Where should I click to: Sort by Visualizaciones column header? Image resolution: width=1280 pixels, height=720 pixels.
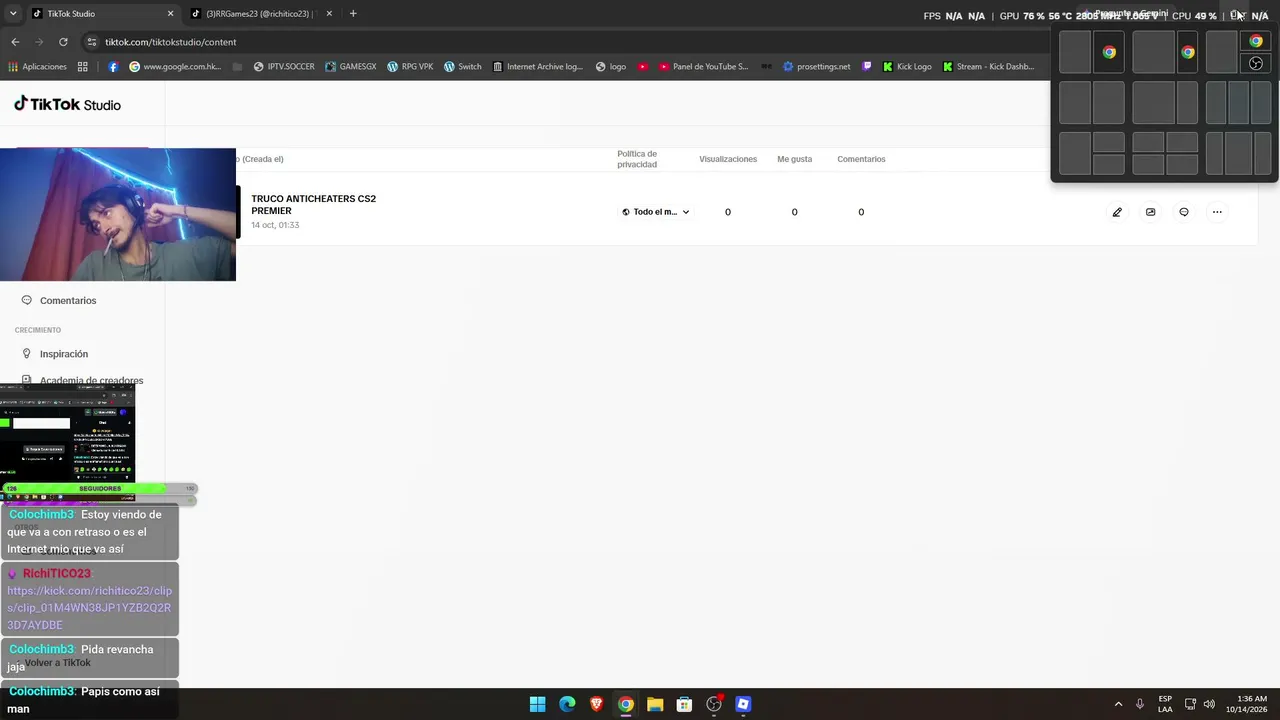point(728,159)
